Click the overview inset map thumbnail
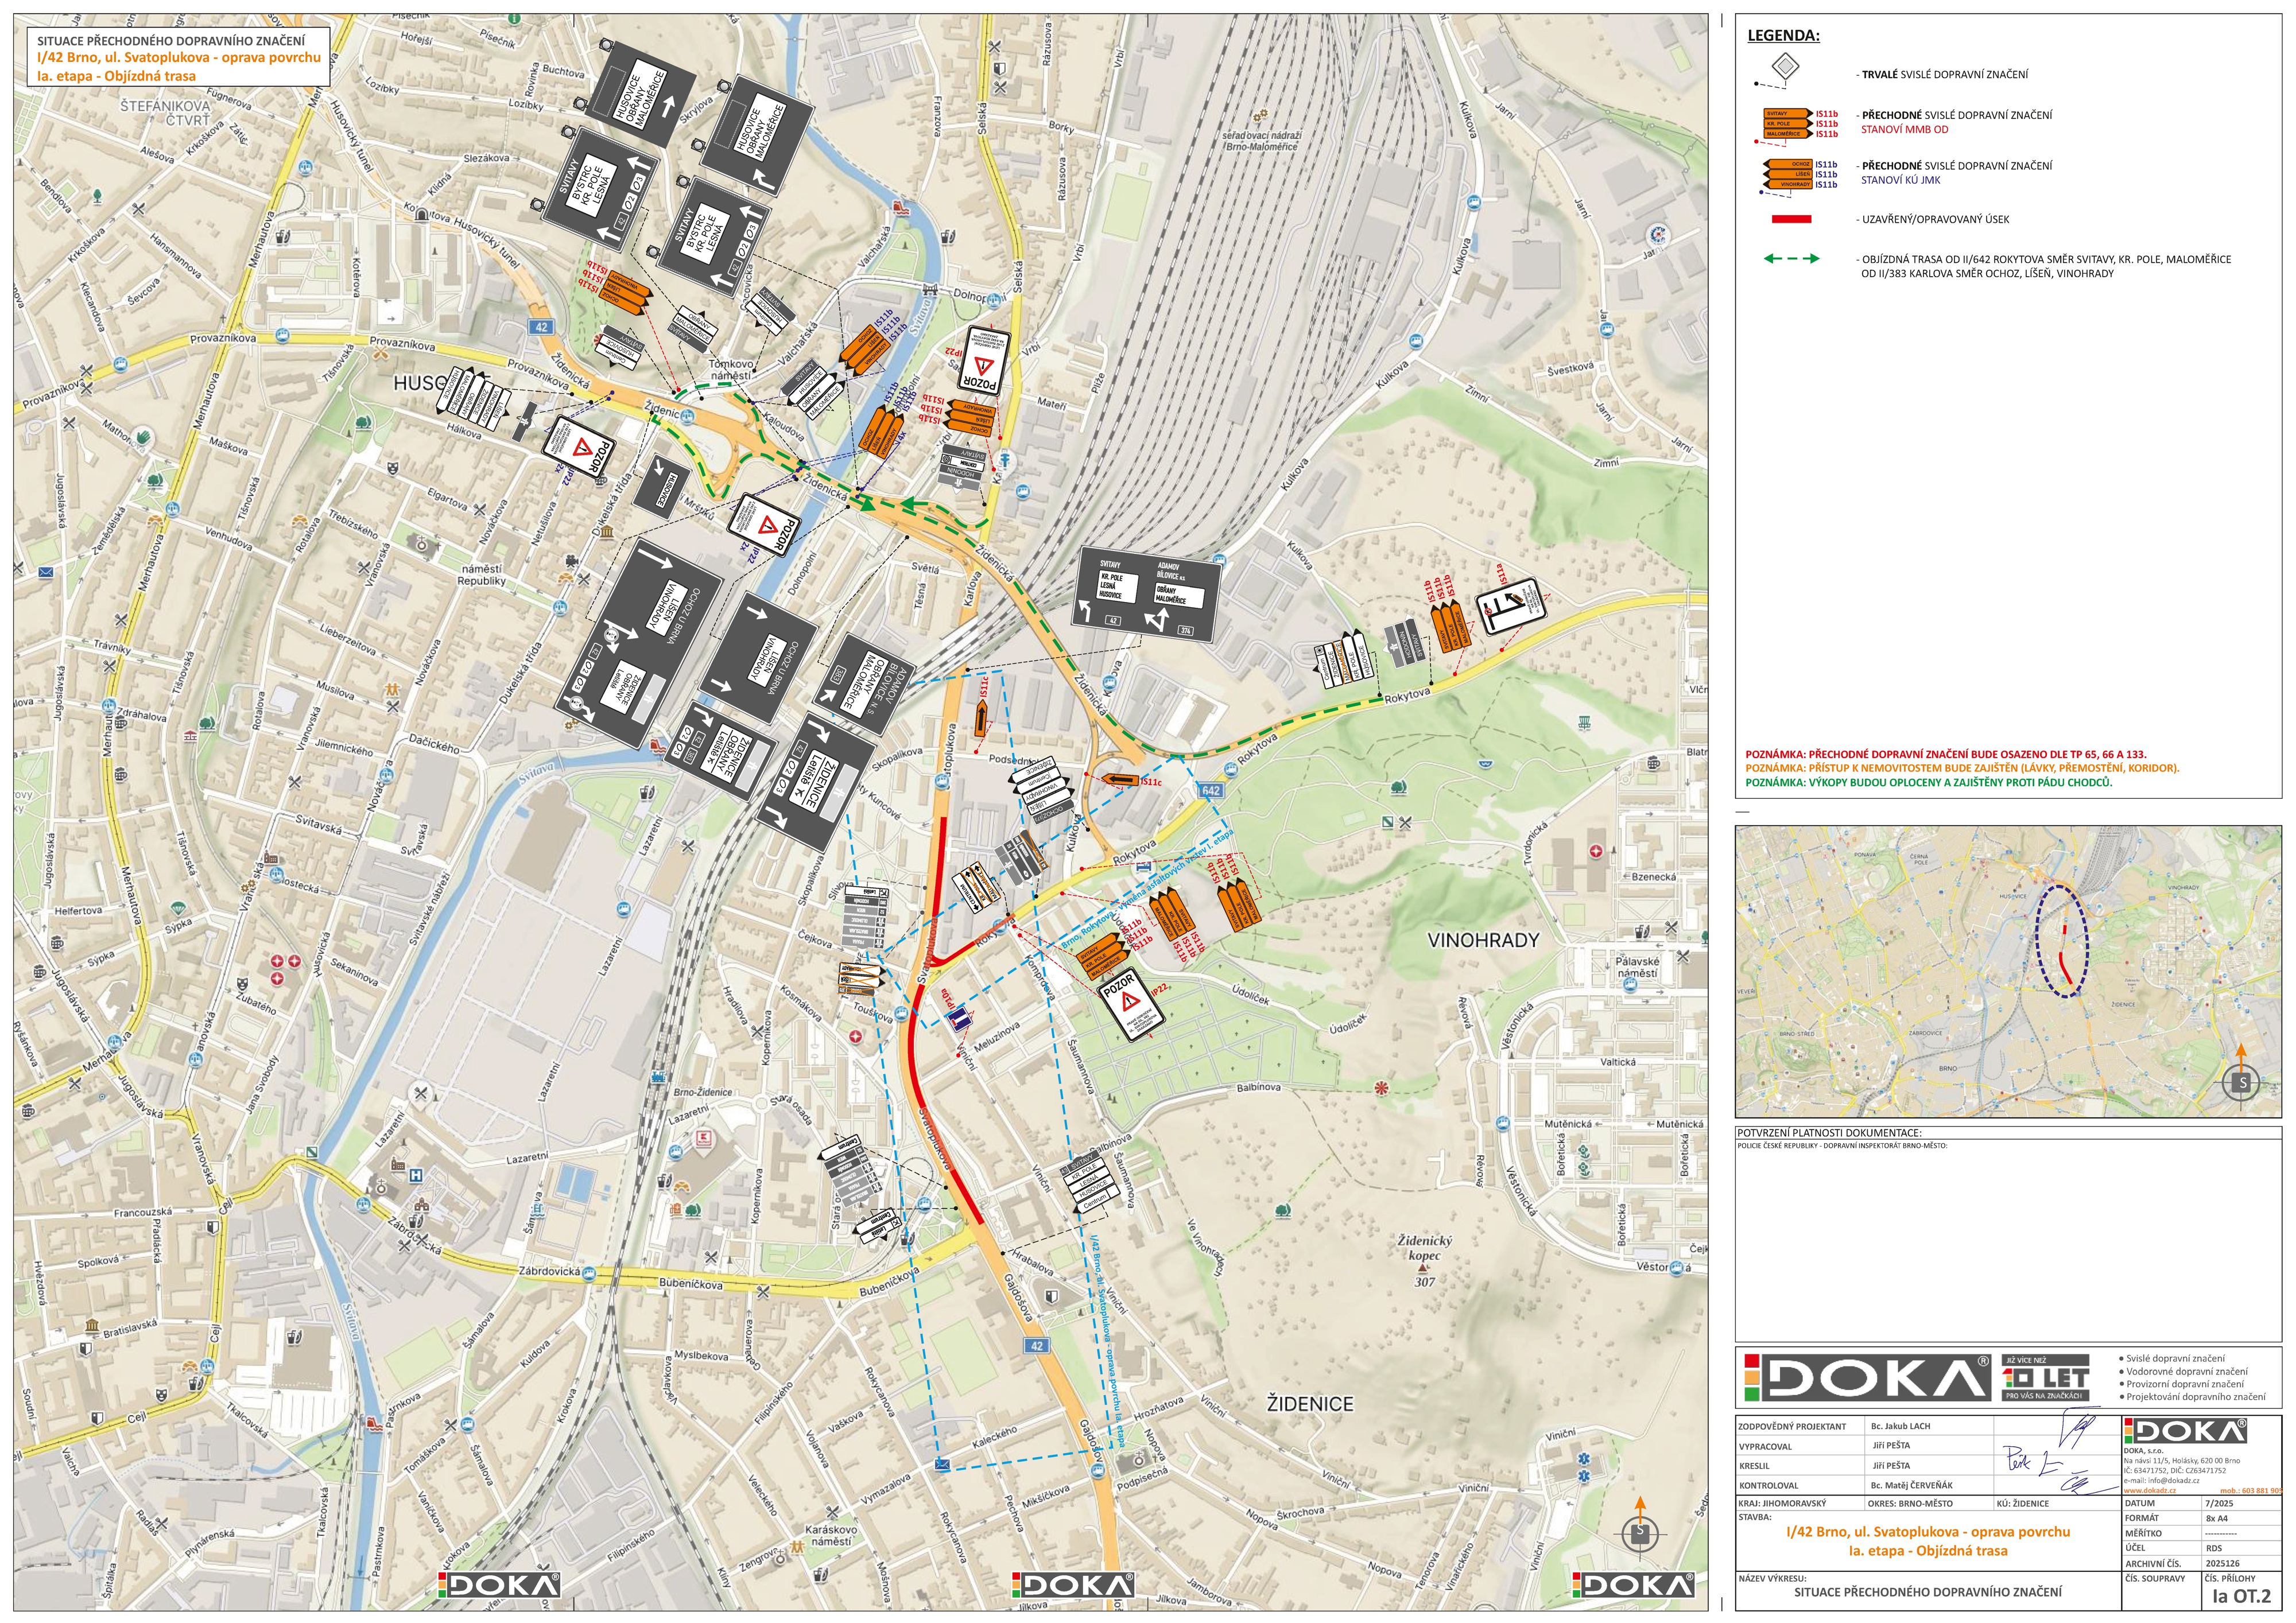The image size is (2296, 1623). click(x=2008, y=971)
